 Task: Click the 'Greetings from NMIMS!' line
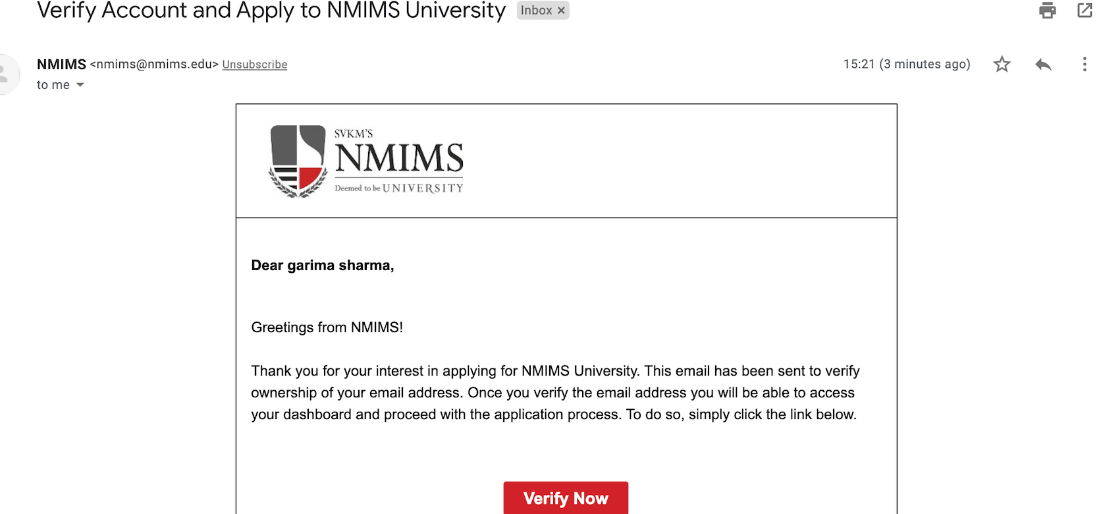tap(327, 327)
